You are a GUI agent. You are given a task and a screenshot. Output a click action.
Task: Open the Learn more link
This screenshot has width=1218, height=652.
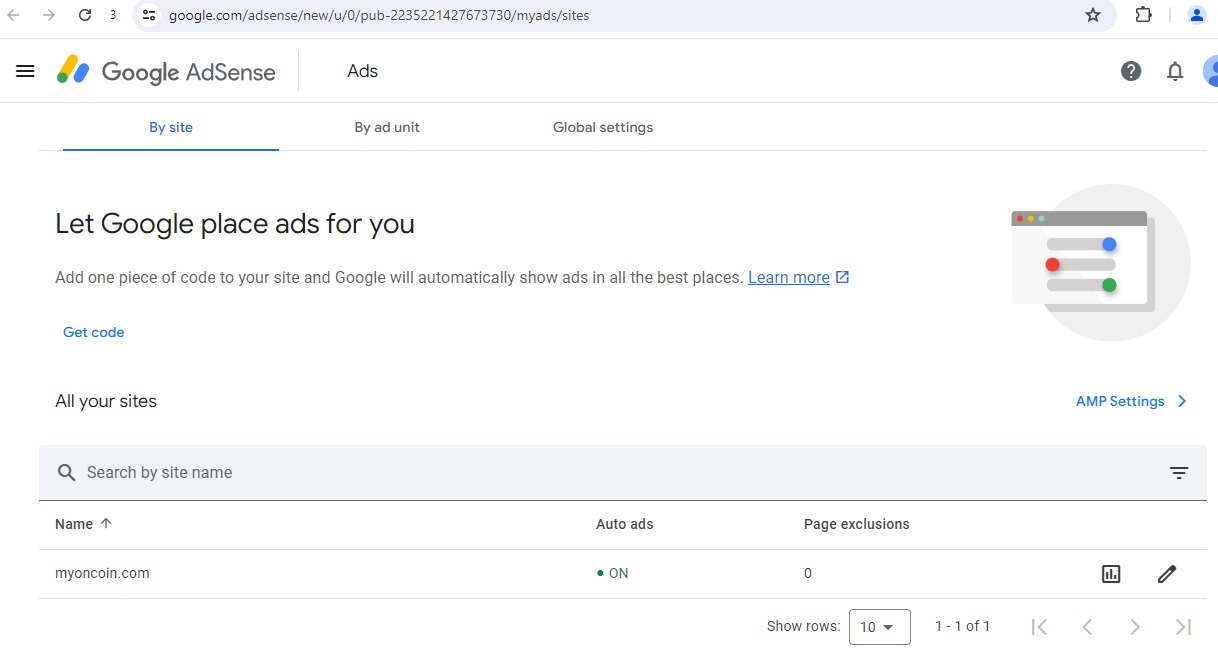click(789, 277)
